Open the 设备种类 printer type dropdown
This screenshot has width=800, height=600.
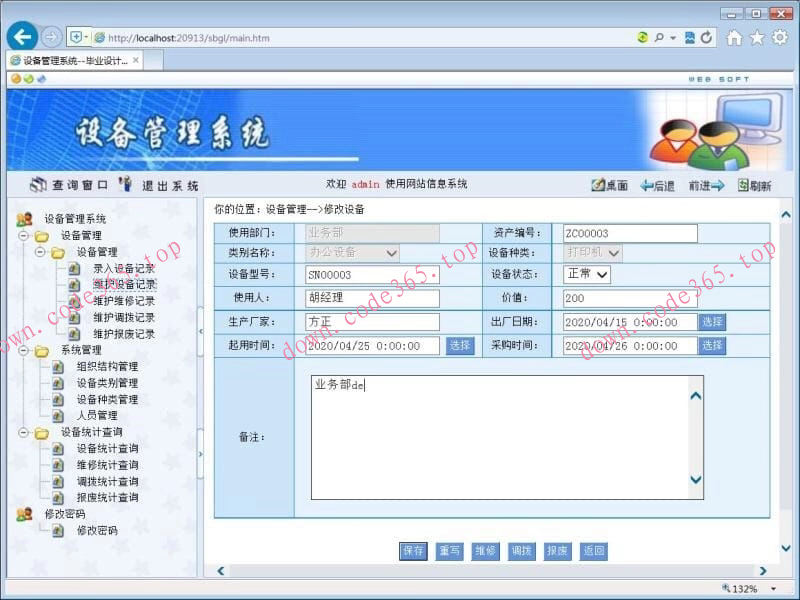click(x=613, y=252)
